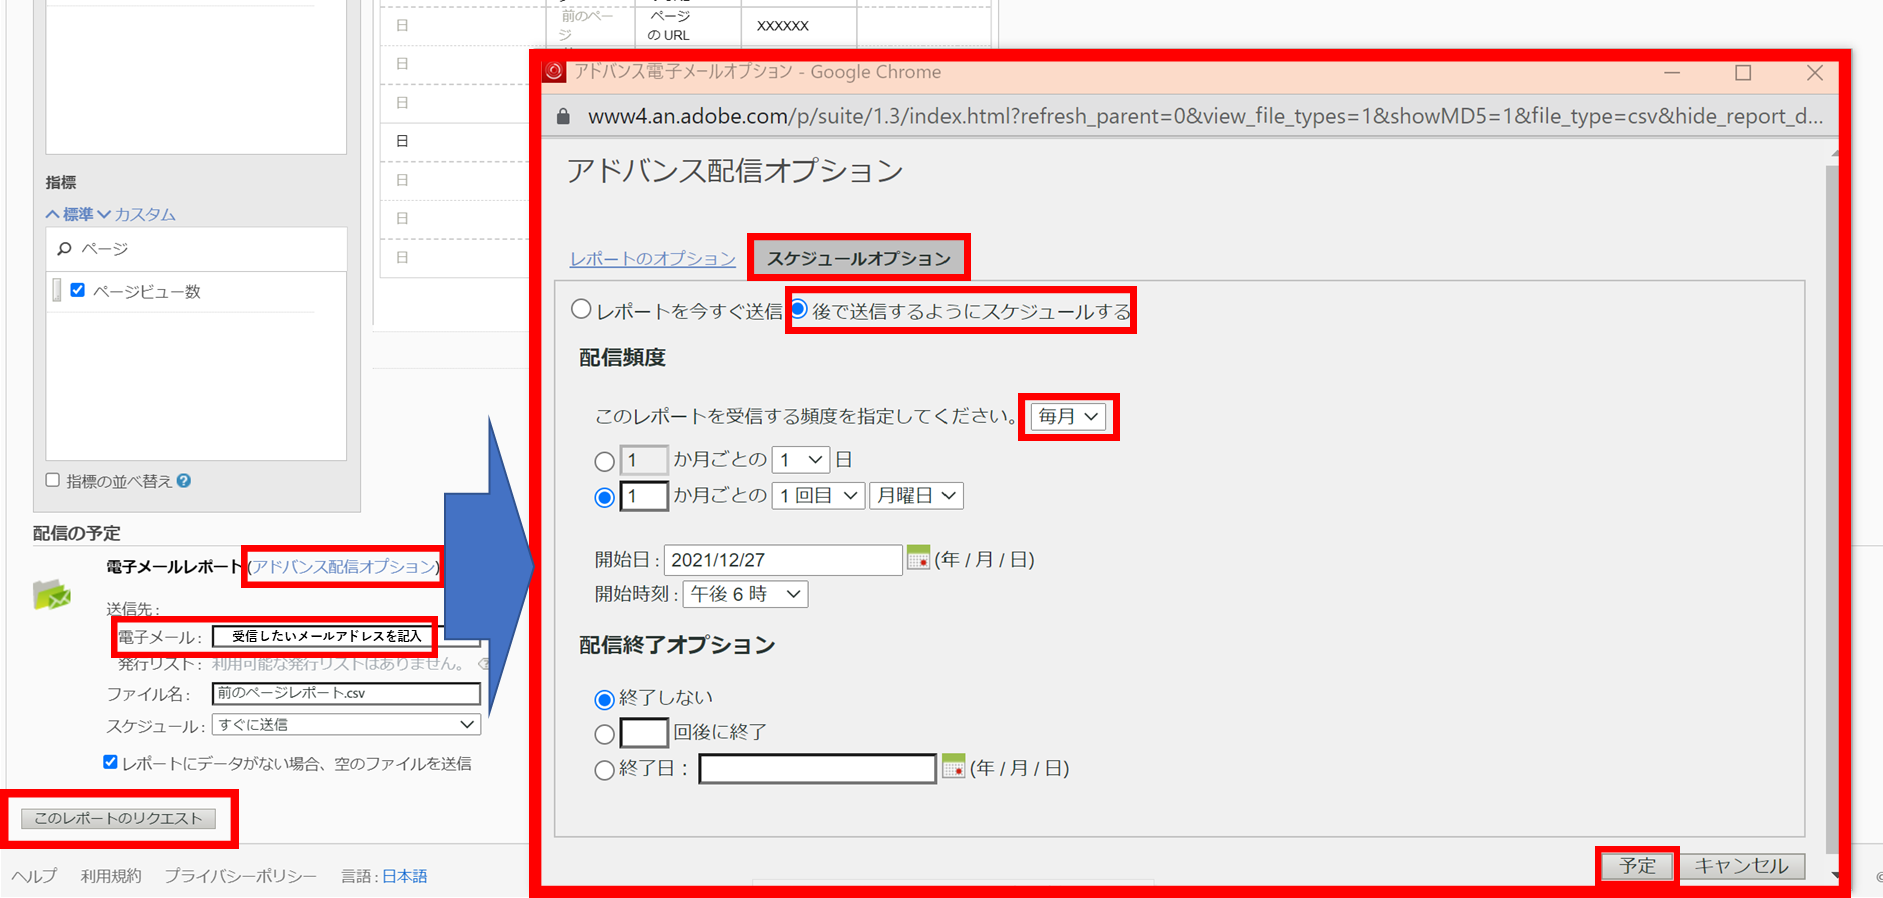Click the 終了日 date input field
This screenshot has height=898, width=1883.
(817, 769)
